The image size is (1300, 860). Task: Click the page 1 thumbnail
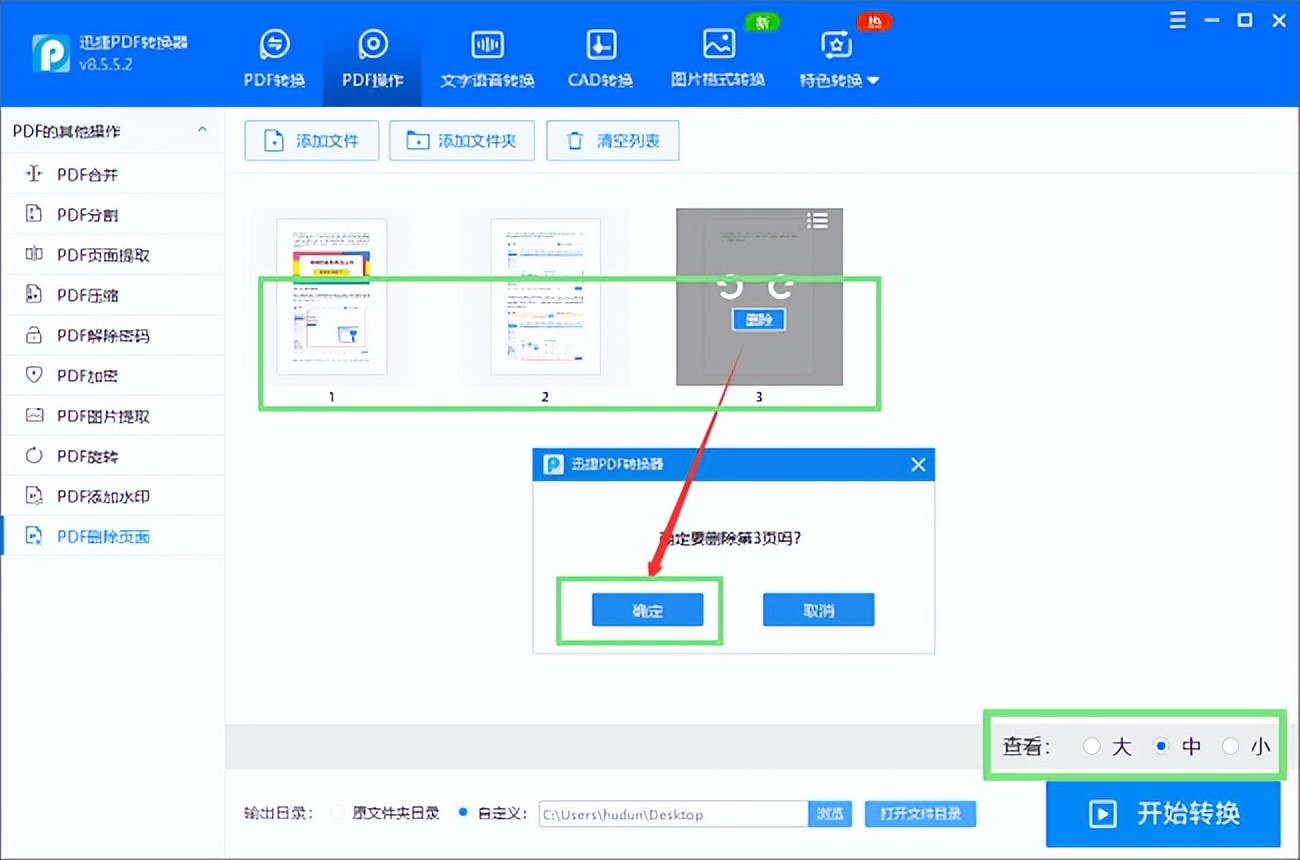[x=332, y=296]
